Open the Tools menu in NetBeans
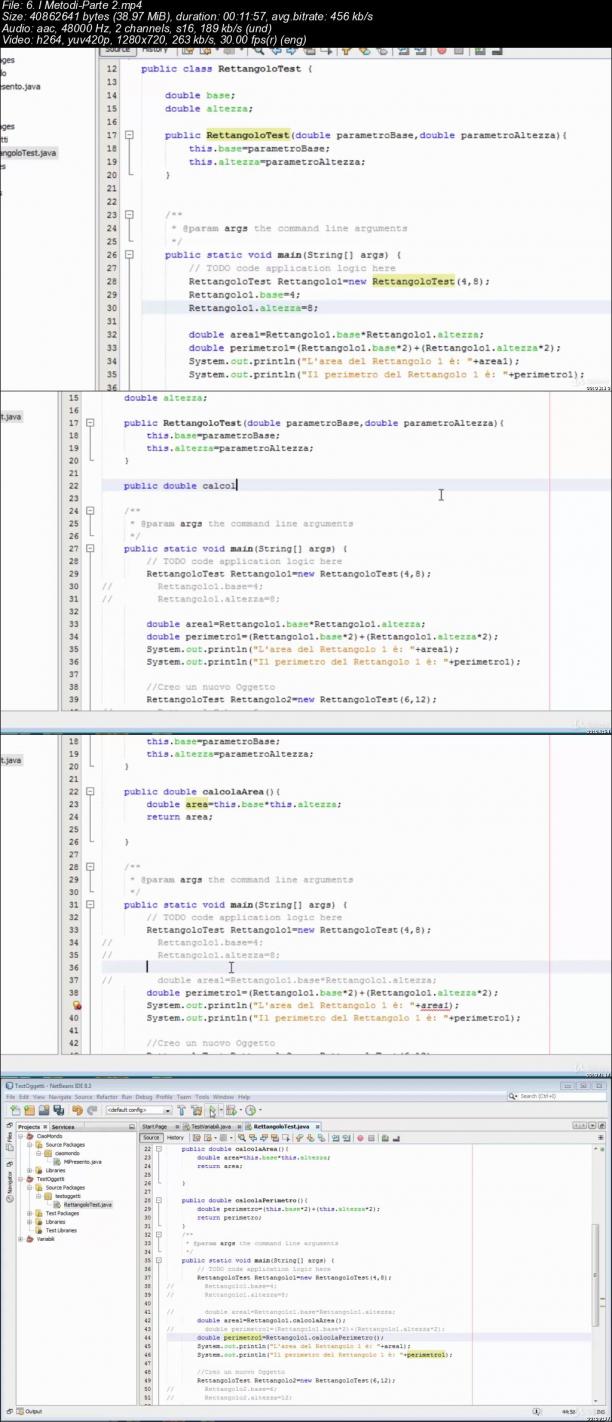Image resolution: width=612 pixels, height=1422 pixels. (x=202, y=1097)
